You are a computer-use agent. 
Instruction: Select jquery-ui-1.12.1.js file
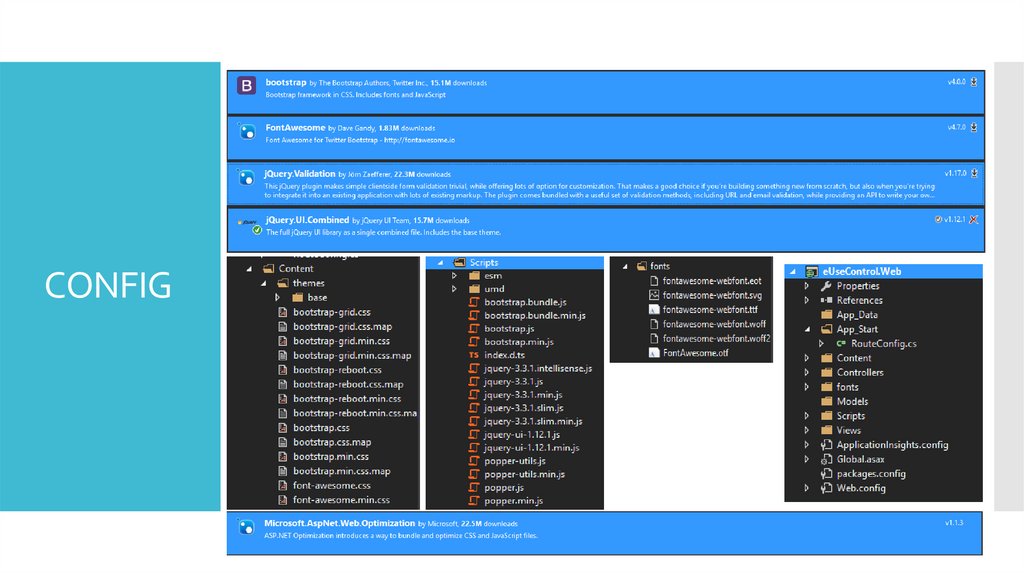coord(522,435)
